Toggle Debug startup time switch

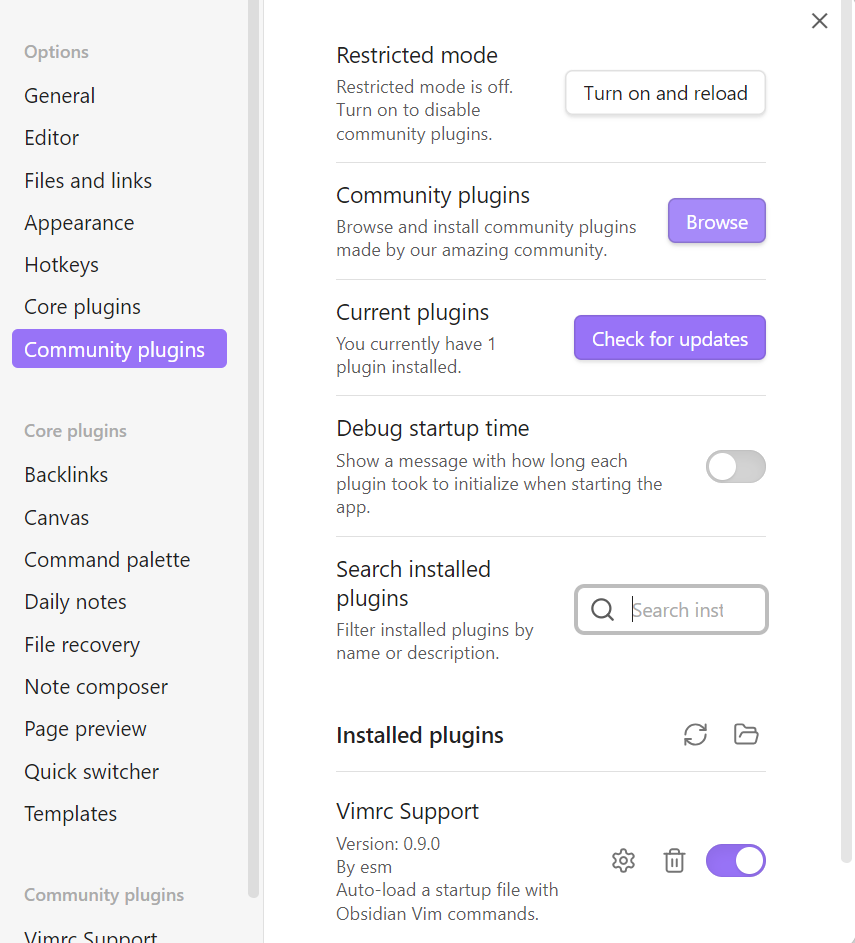(735, 467)
